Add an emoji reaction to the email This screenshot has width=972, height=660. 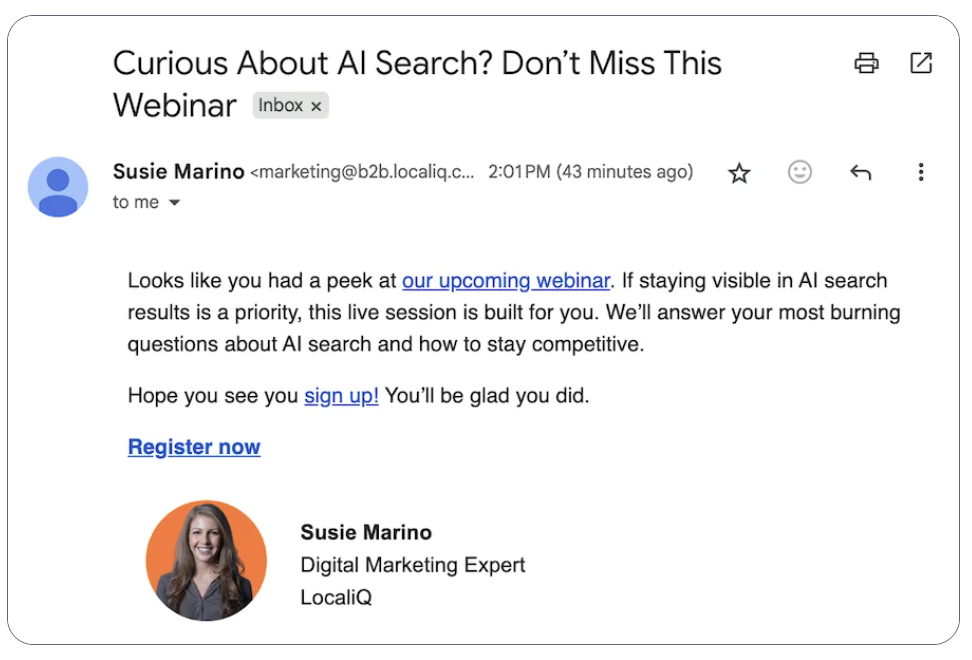[800, 172]
